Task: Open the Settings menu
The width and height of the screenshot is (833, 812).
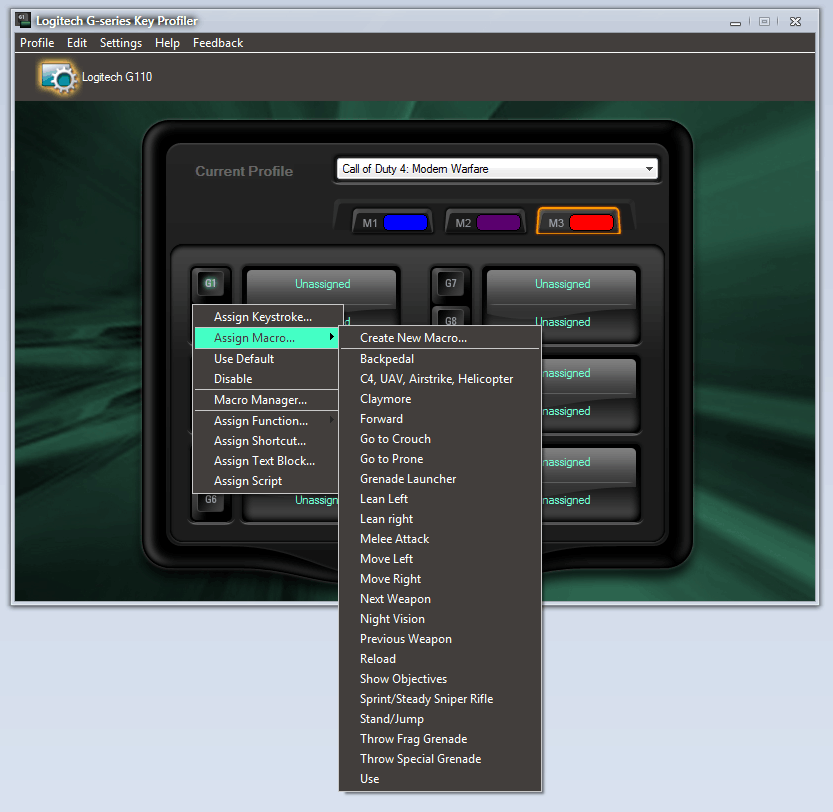Action: coord(121,43)
